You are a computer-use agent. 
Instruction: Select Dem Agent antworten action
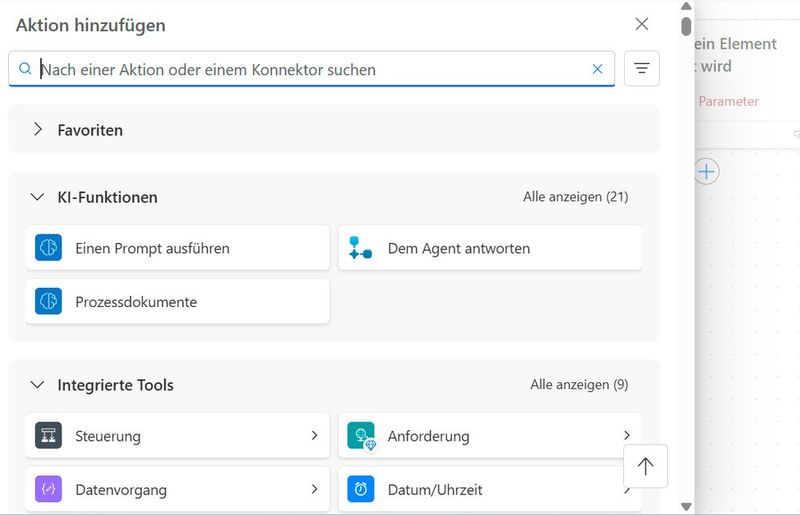(x=490, y=248)
